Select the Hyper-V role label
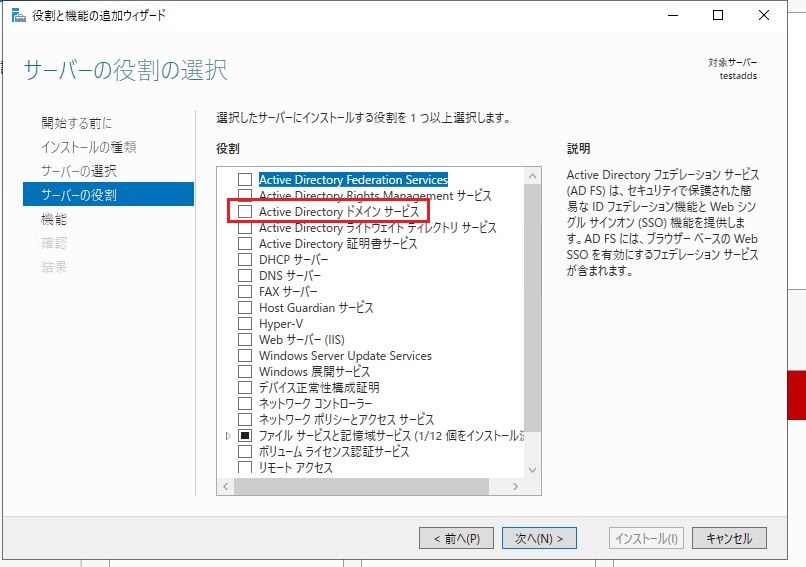 [281, 323]
